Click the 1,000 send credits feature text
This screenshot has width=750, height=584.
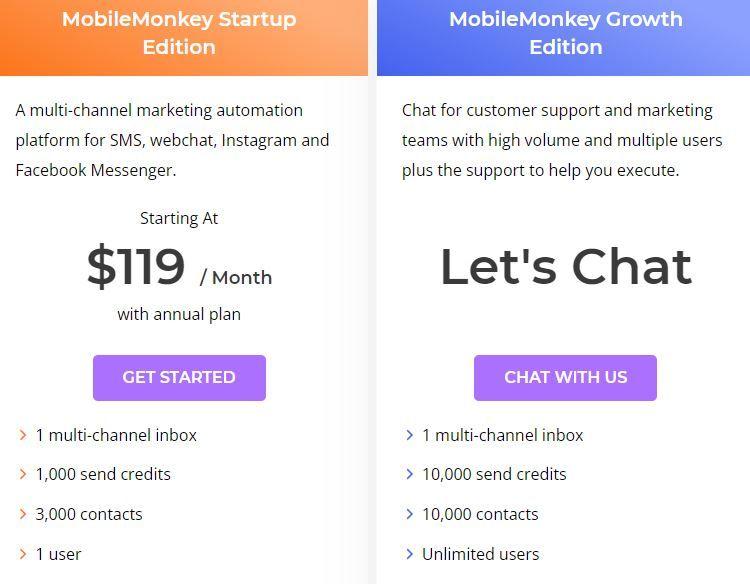103,474
